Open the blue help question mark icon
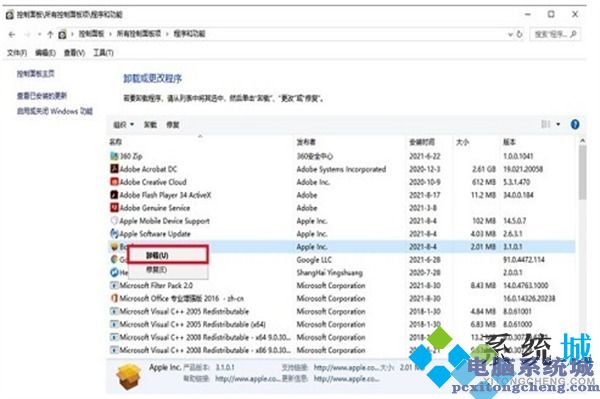The width and height of the screenshot is (600, 399). 575,124
